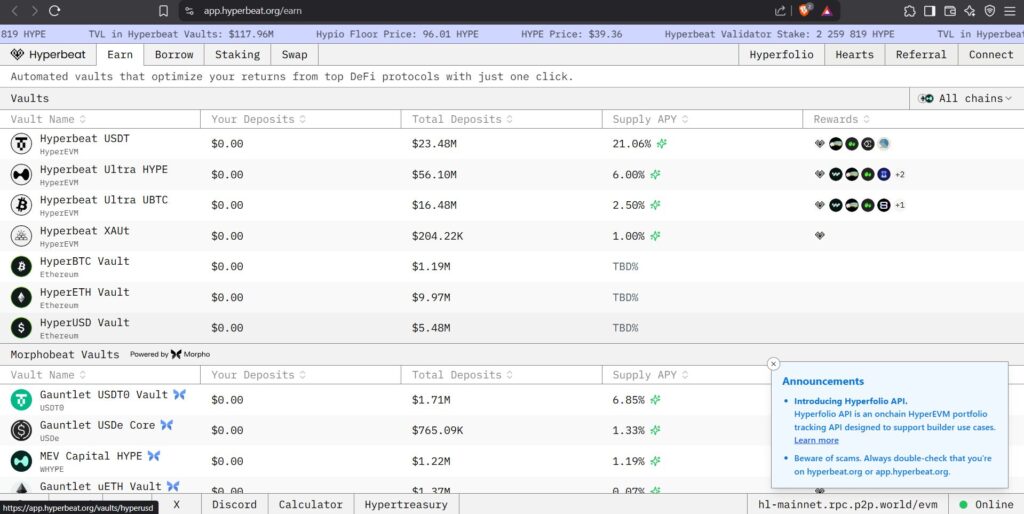Screen dimensions: 1024x514
Task: Click the $56.10M total deposits value
Action: point(434,174)
